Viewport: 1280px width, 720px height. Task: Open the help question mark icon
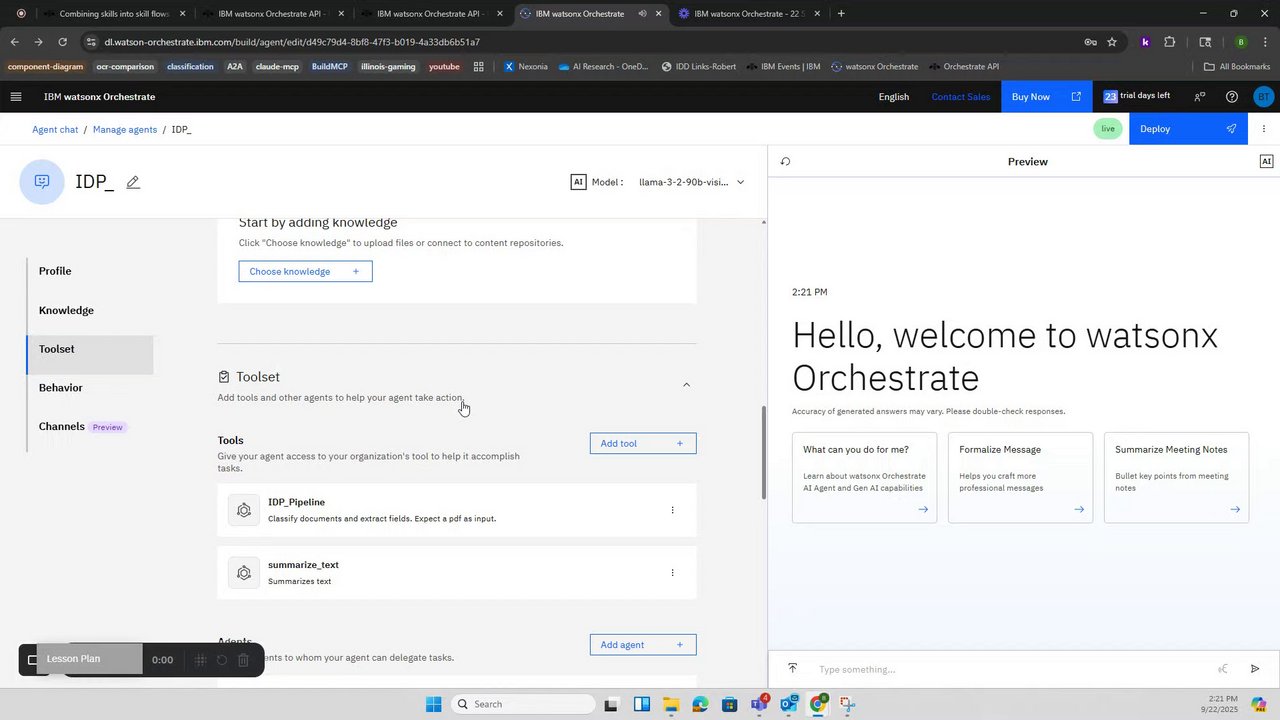pos(1231,97)
